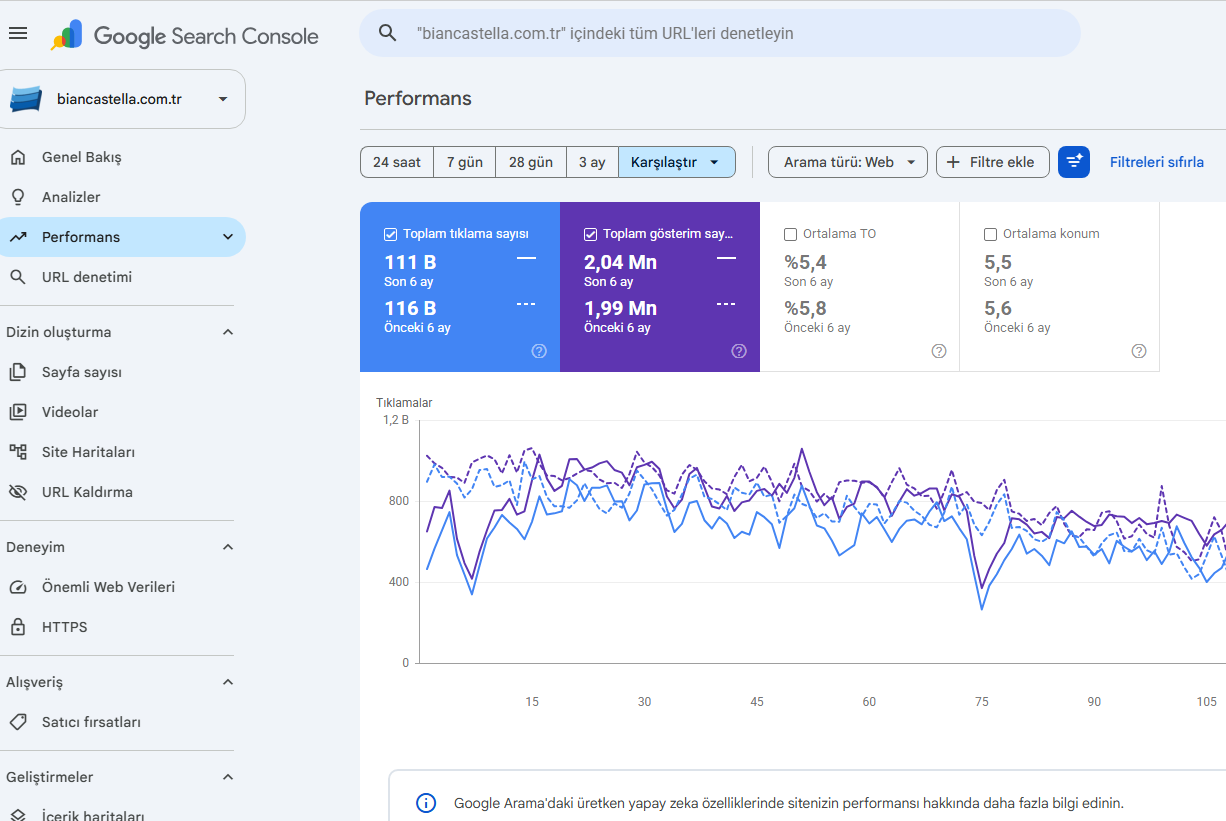Click the biancastella.com.tr property favicon
The height and width of the screenshot is (821, 1226).
(x=26, y=99)
